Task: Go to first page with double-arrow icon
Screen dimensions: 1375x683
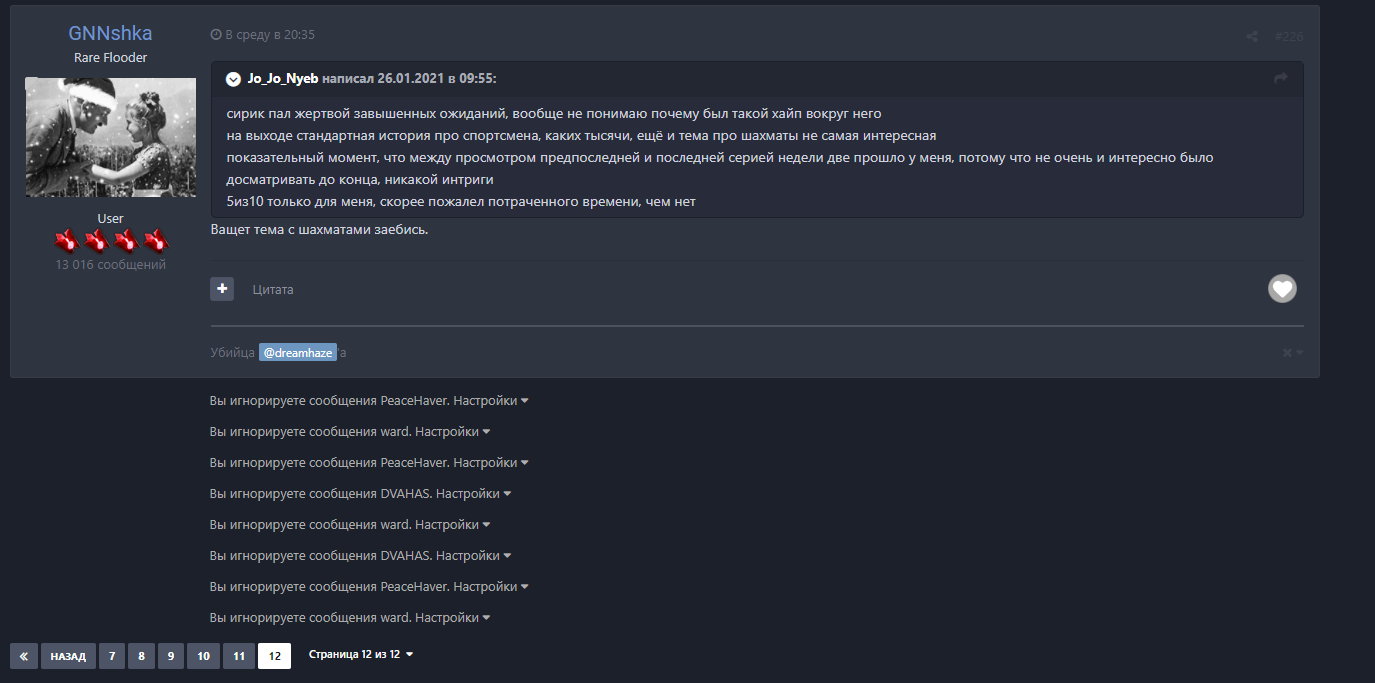Action: [23, 656]
